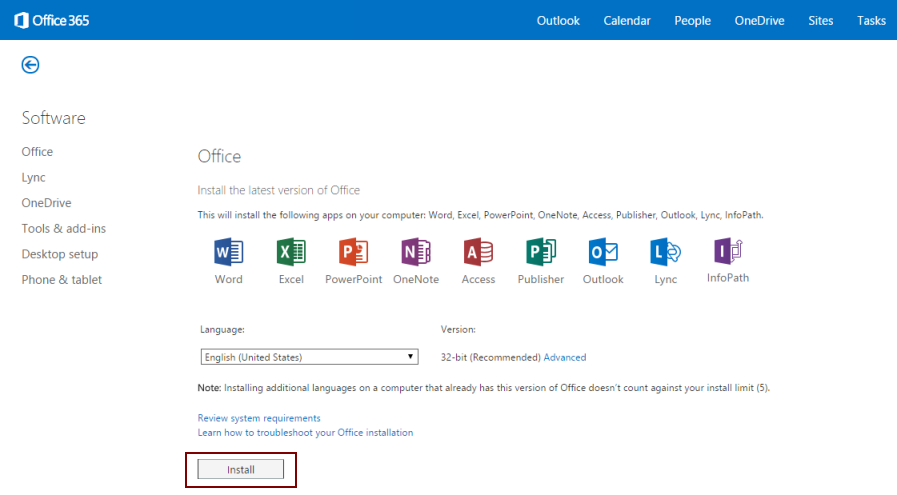Open Tasks in the top navigation
The image size is (897, 495).
[x=871, y=21]
